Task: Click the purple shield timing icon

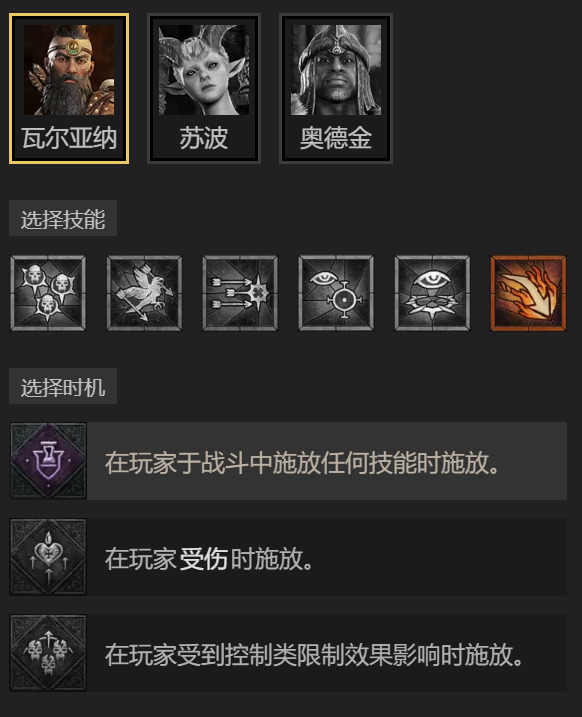Action: [x=48, y=460]
